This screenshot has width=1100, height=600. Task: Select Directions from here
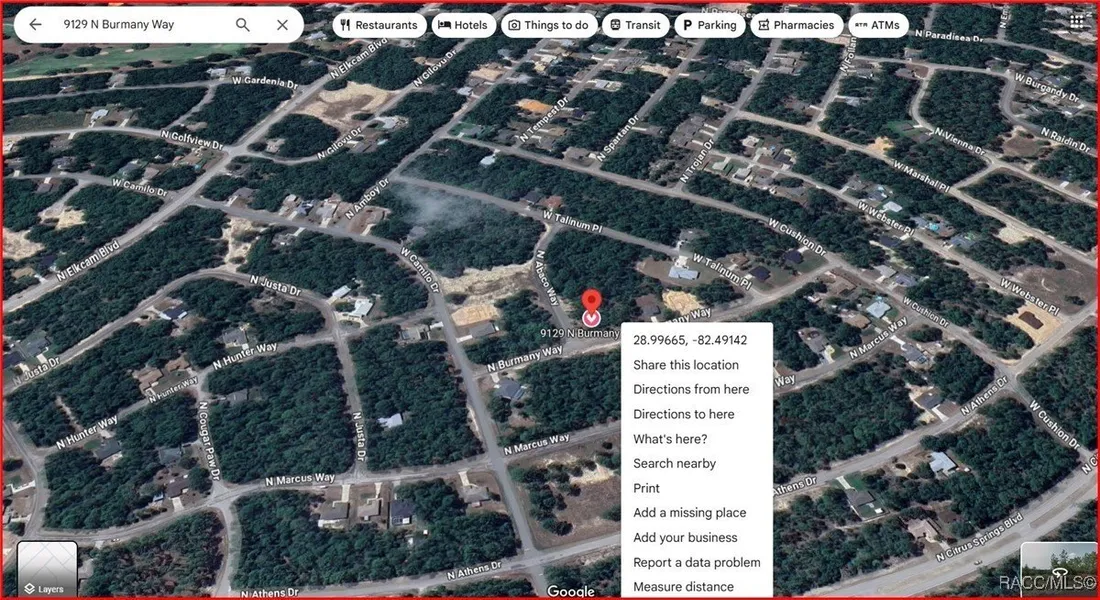[x=691, y=389]
